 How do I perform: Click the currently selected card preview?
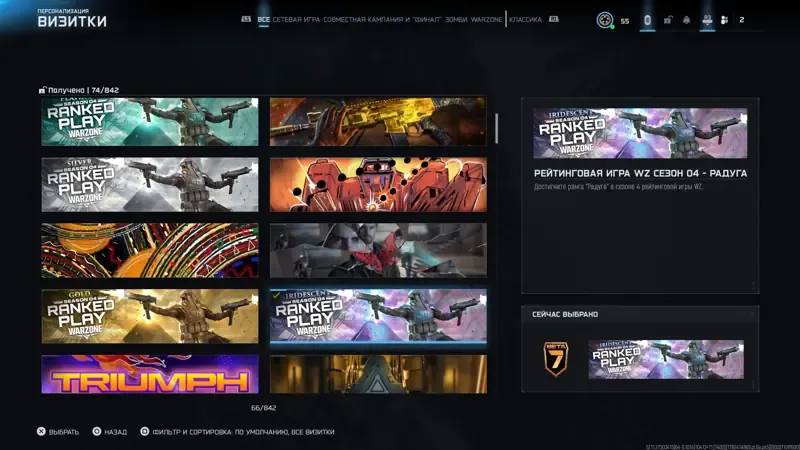point(666,359)
